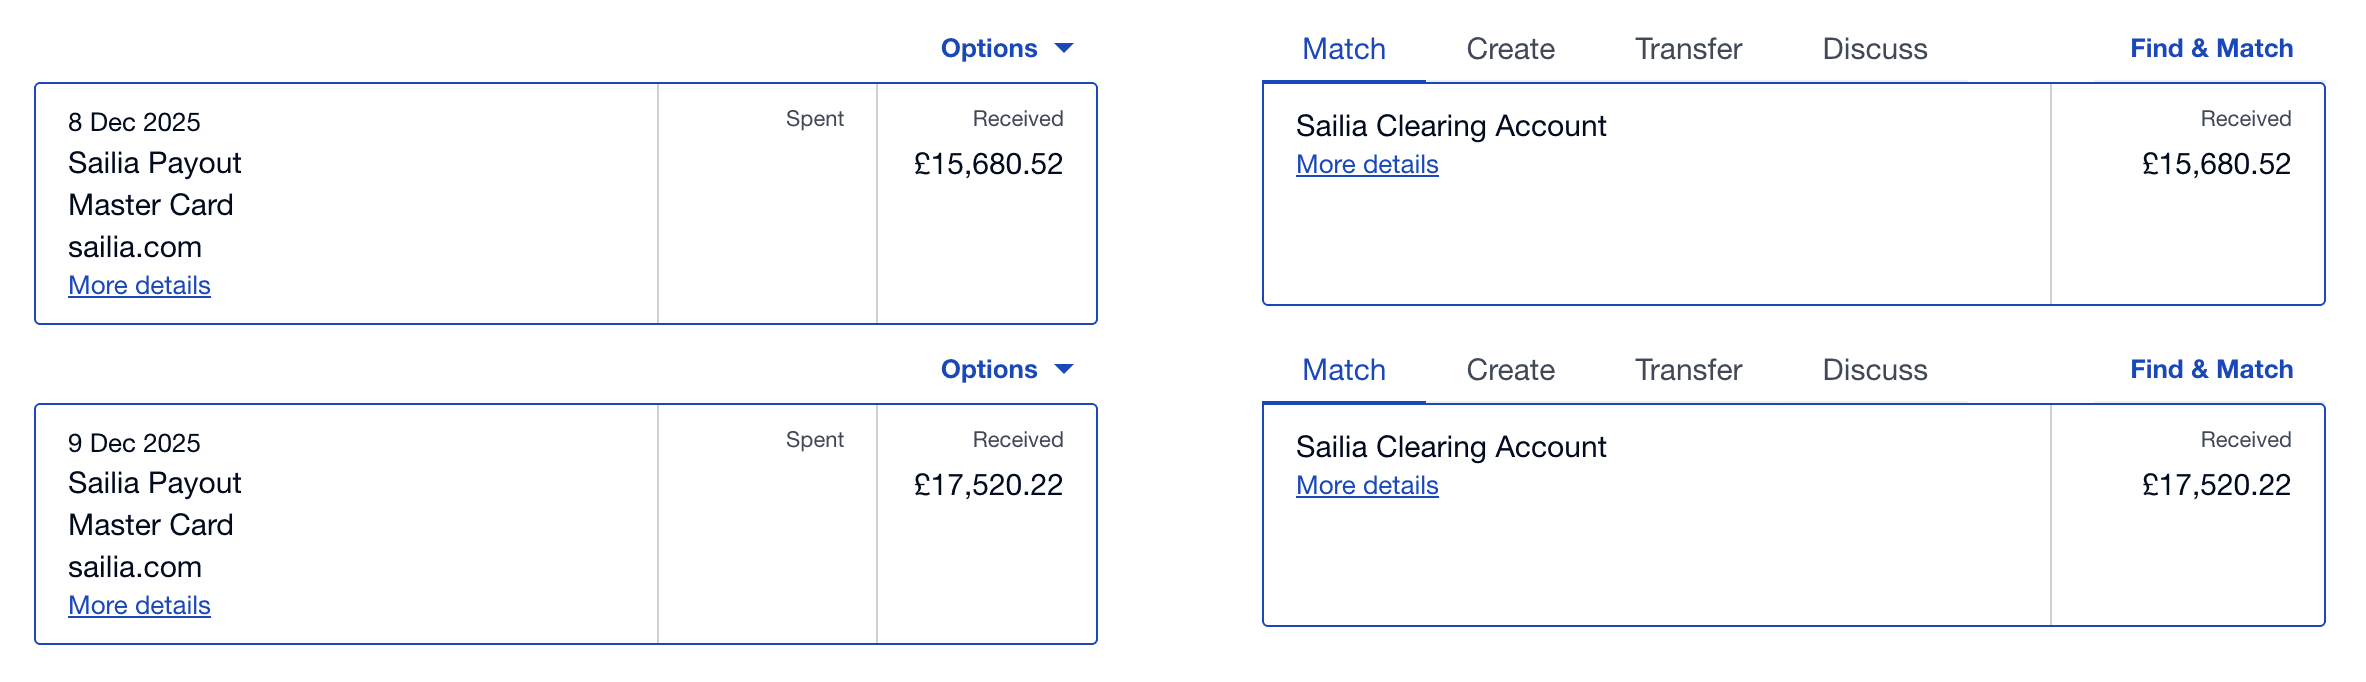
Task: Open Options dropdown for 9 Dec transaction
Action: coord(989,369)
